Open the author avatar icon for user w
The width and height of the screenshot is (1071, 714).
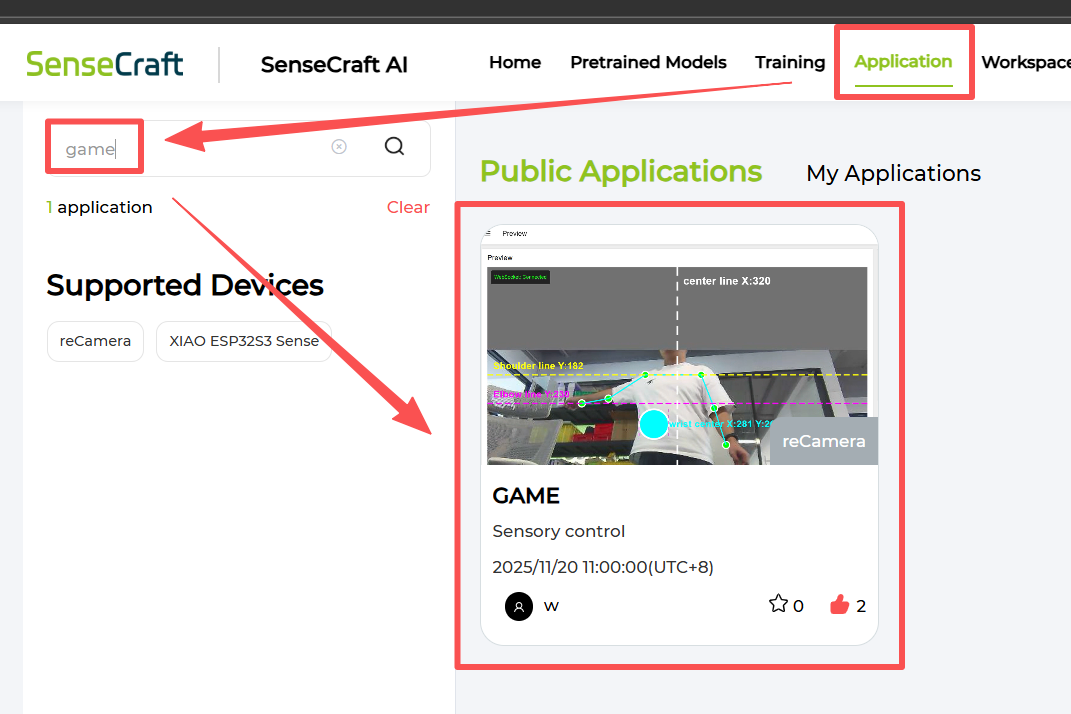point(519,606)
